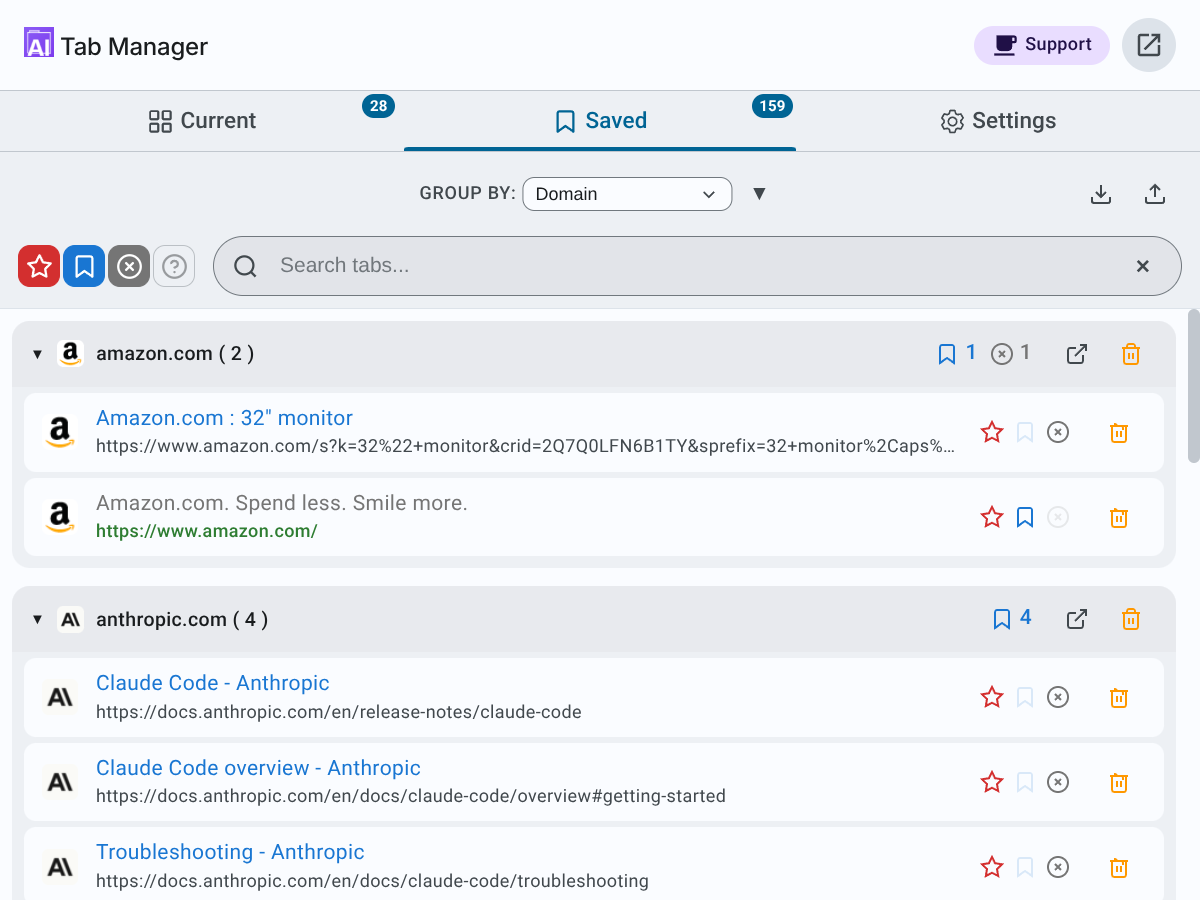Bookmark the Troubleshooting - Anthropic tab

point(1025,867)
